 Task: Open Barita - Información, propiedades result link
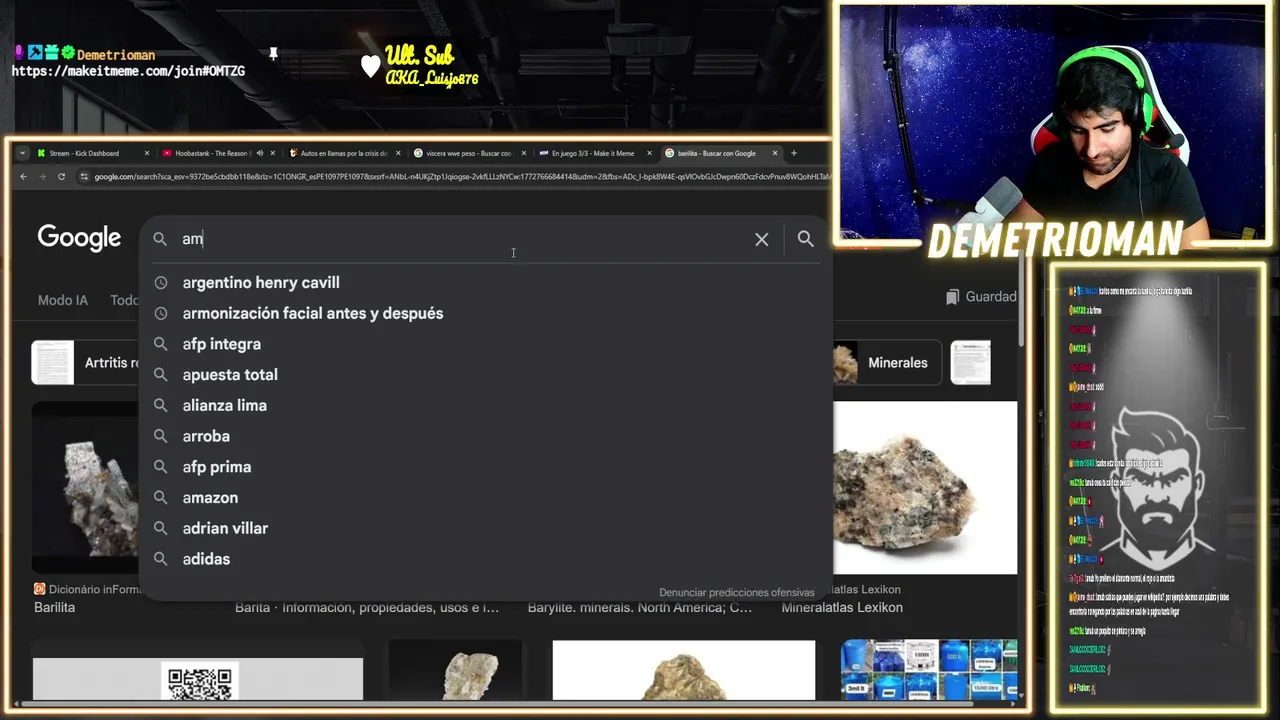367,607
